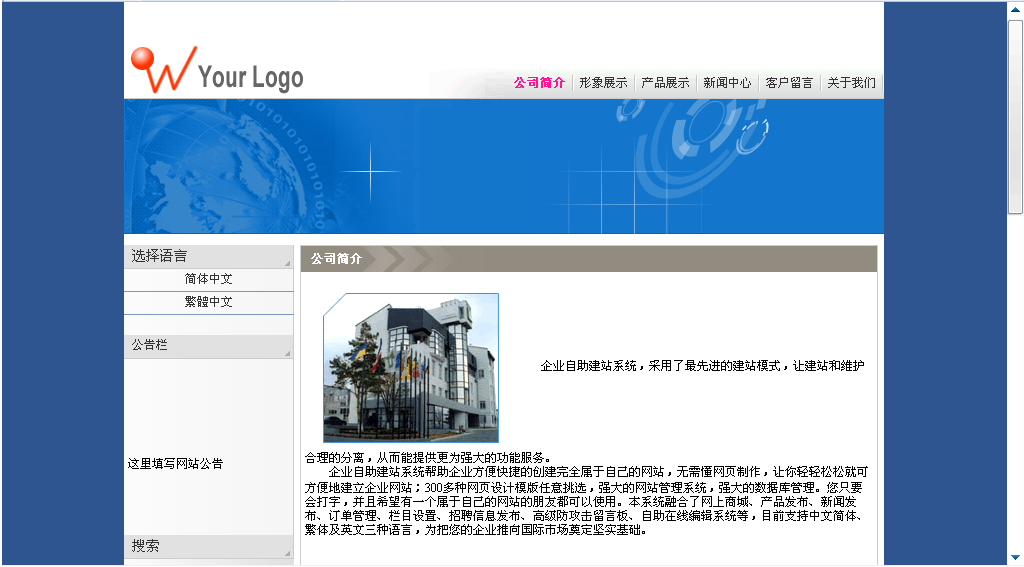Viewport: 1024px width, 567px height.
Task: Switch language to 繁體中文
Action: (208, 302)
